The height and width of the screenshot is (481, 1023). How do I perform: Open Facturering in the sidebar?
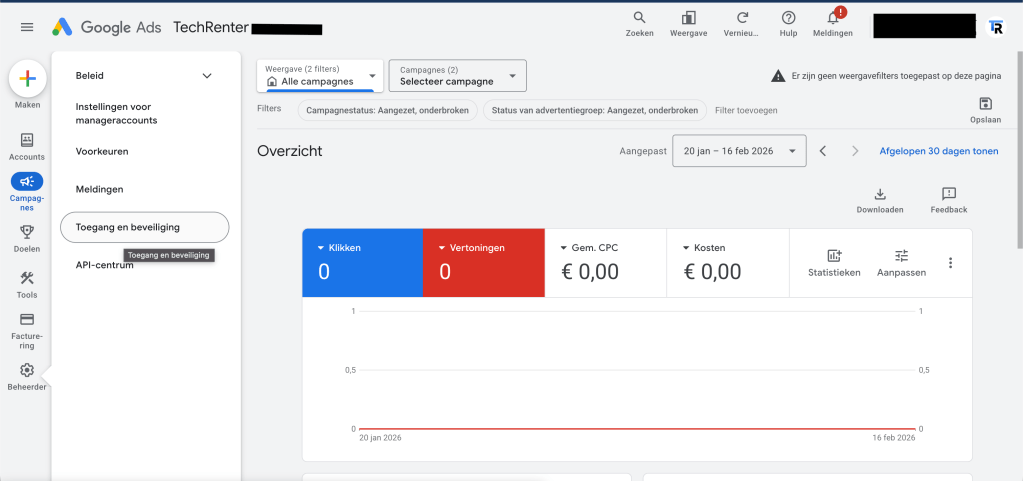pos(27,320)
